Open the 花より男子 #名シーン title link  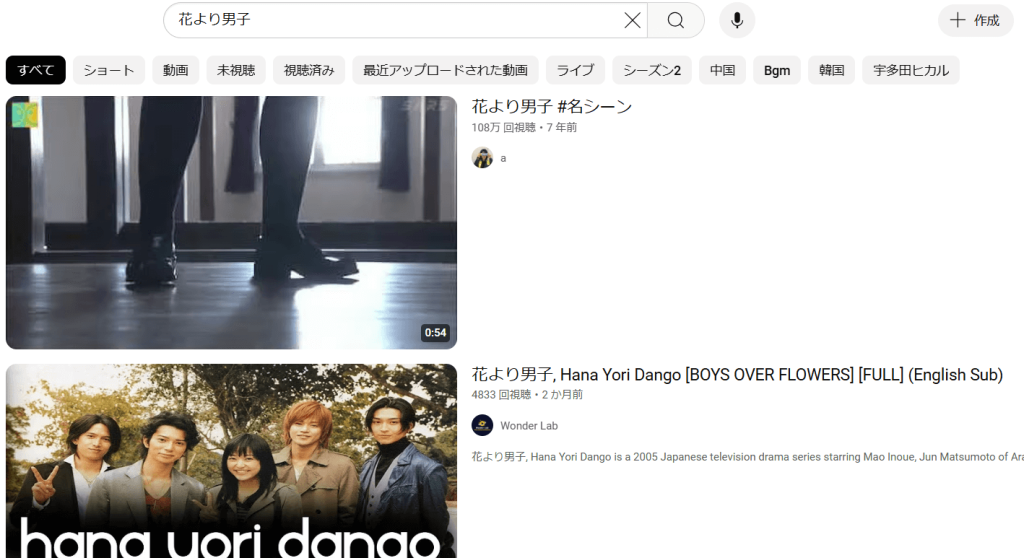click(x=552, y=107)
